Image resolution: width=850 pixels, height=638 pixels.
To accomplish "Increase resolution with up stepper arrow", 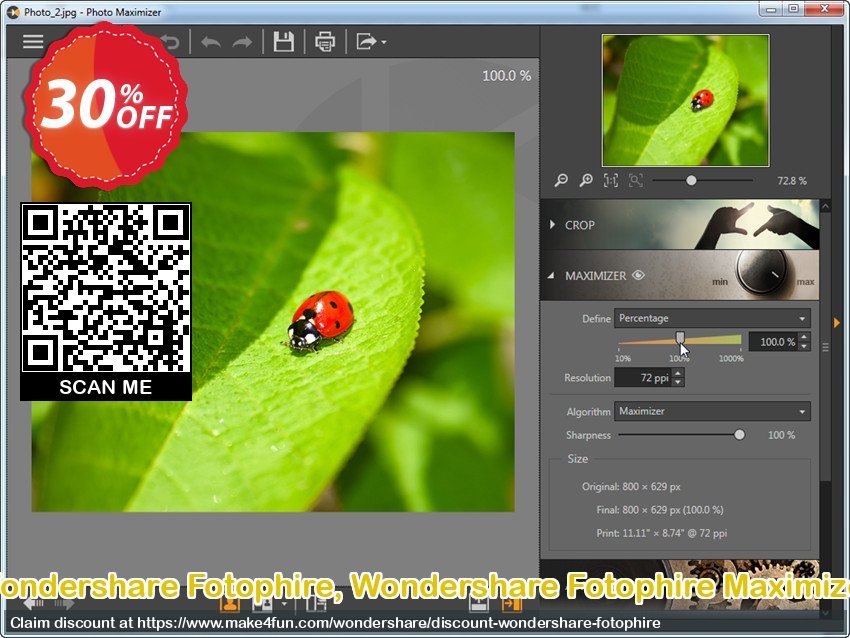I will (678, 373).
